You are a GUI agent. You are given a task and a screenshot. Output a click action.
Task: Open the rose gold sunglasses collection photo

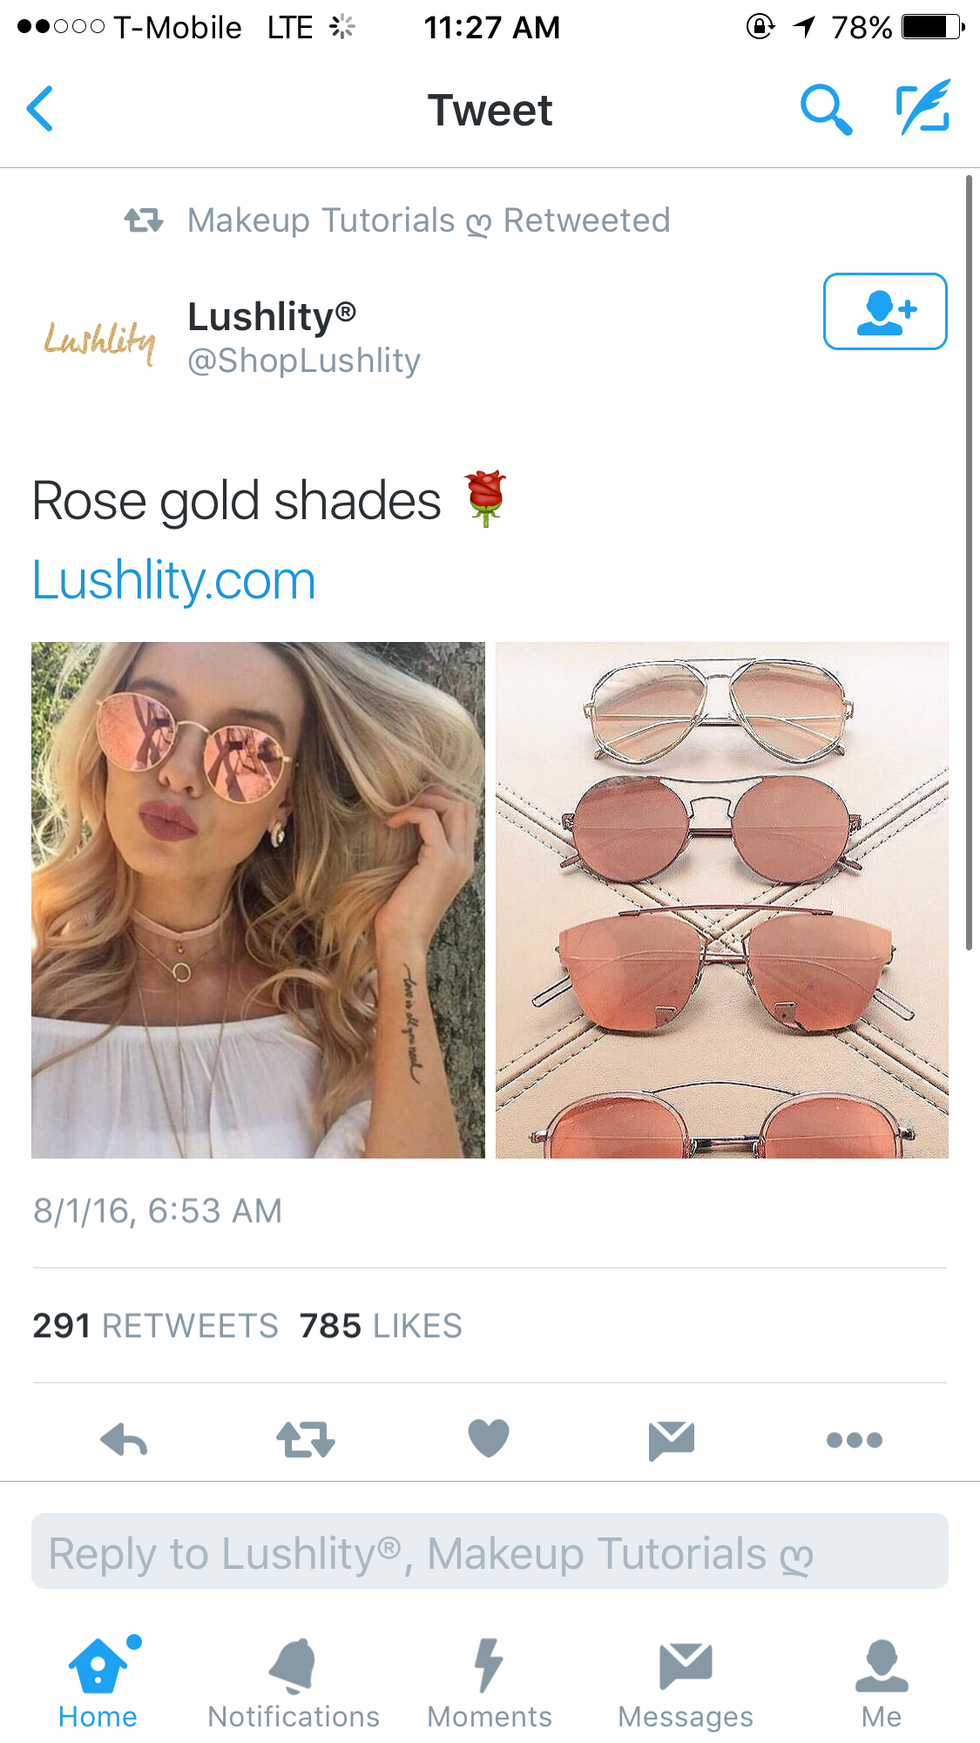722,900
